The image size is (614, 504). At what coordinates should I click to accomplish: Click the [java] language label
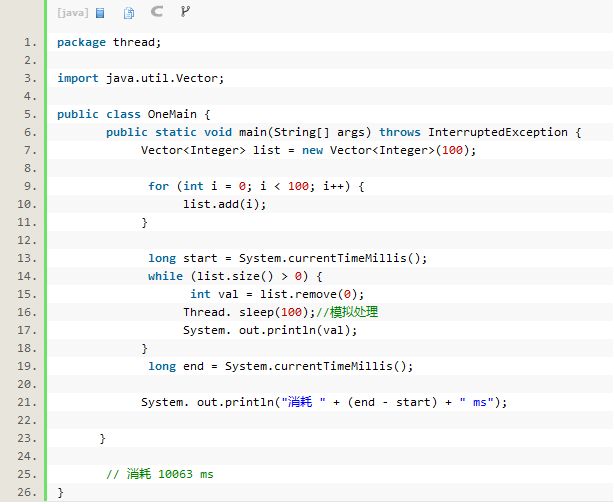point(73,13)
